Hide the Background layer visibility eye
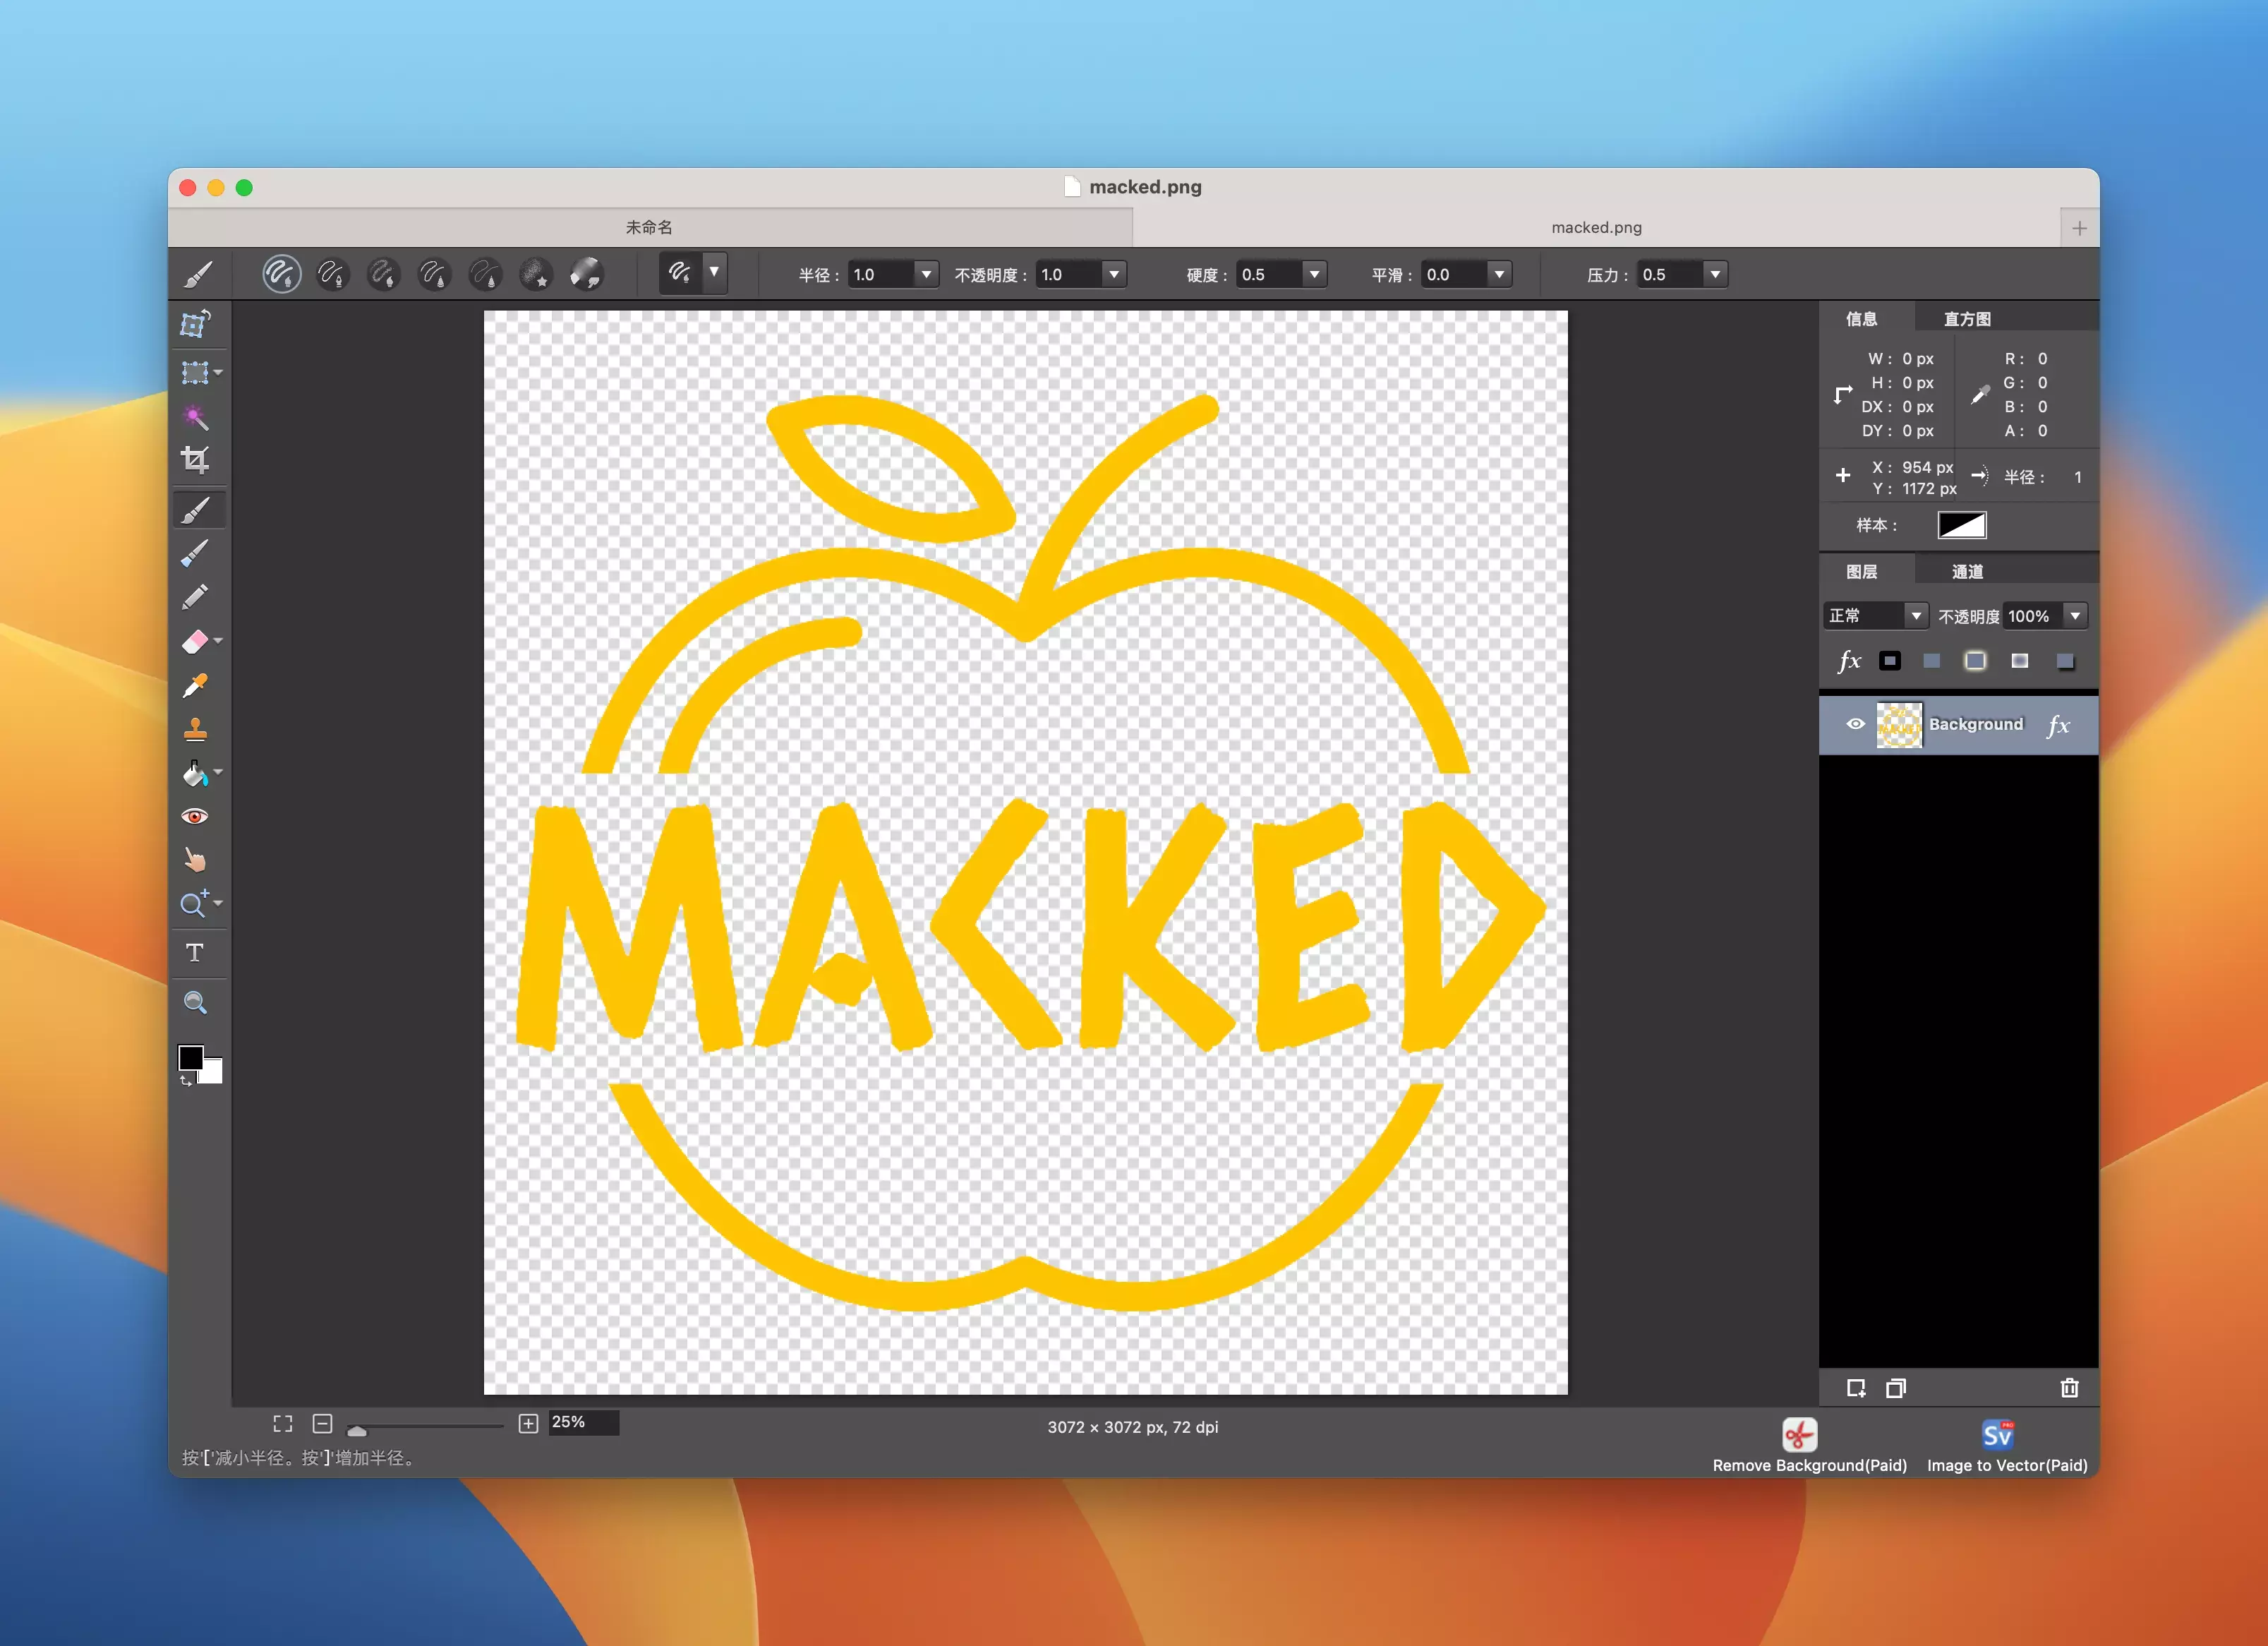 [x=1855, y=724]
